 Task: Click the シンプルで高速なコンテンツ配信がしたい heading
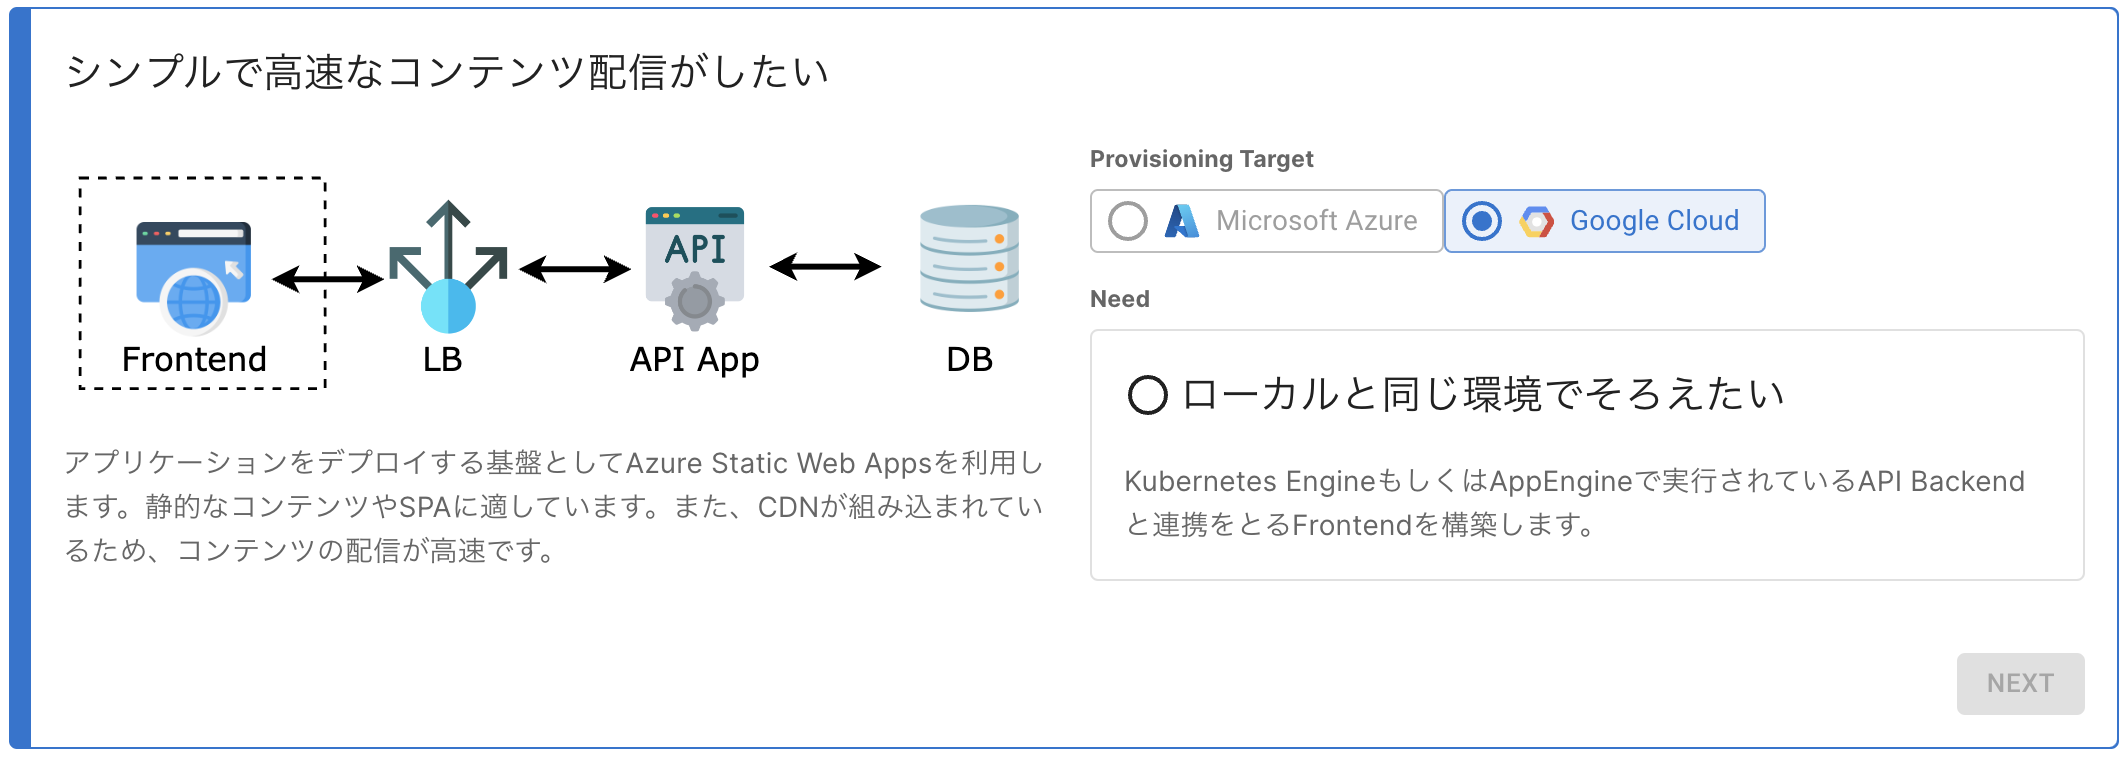click(447, 72)
